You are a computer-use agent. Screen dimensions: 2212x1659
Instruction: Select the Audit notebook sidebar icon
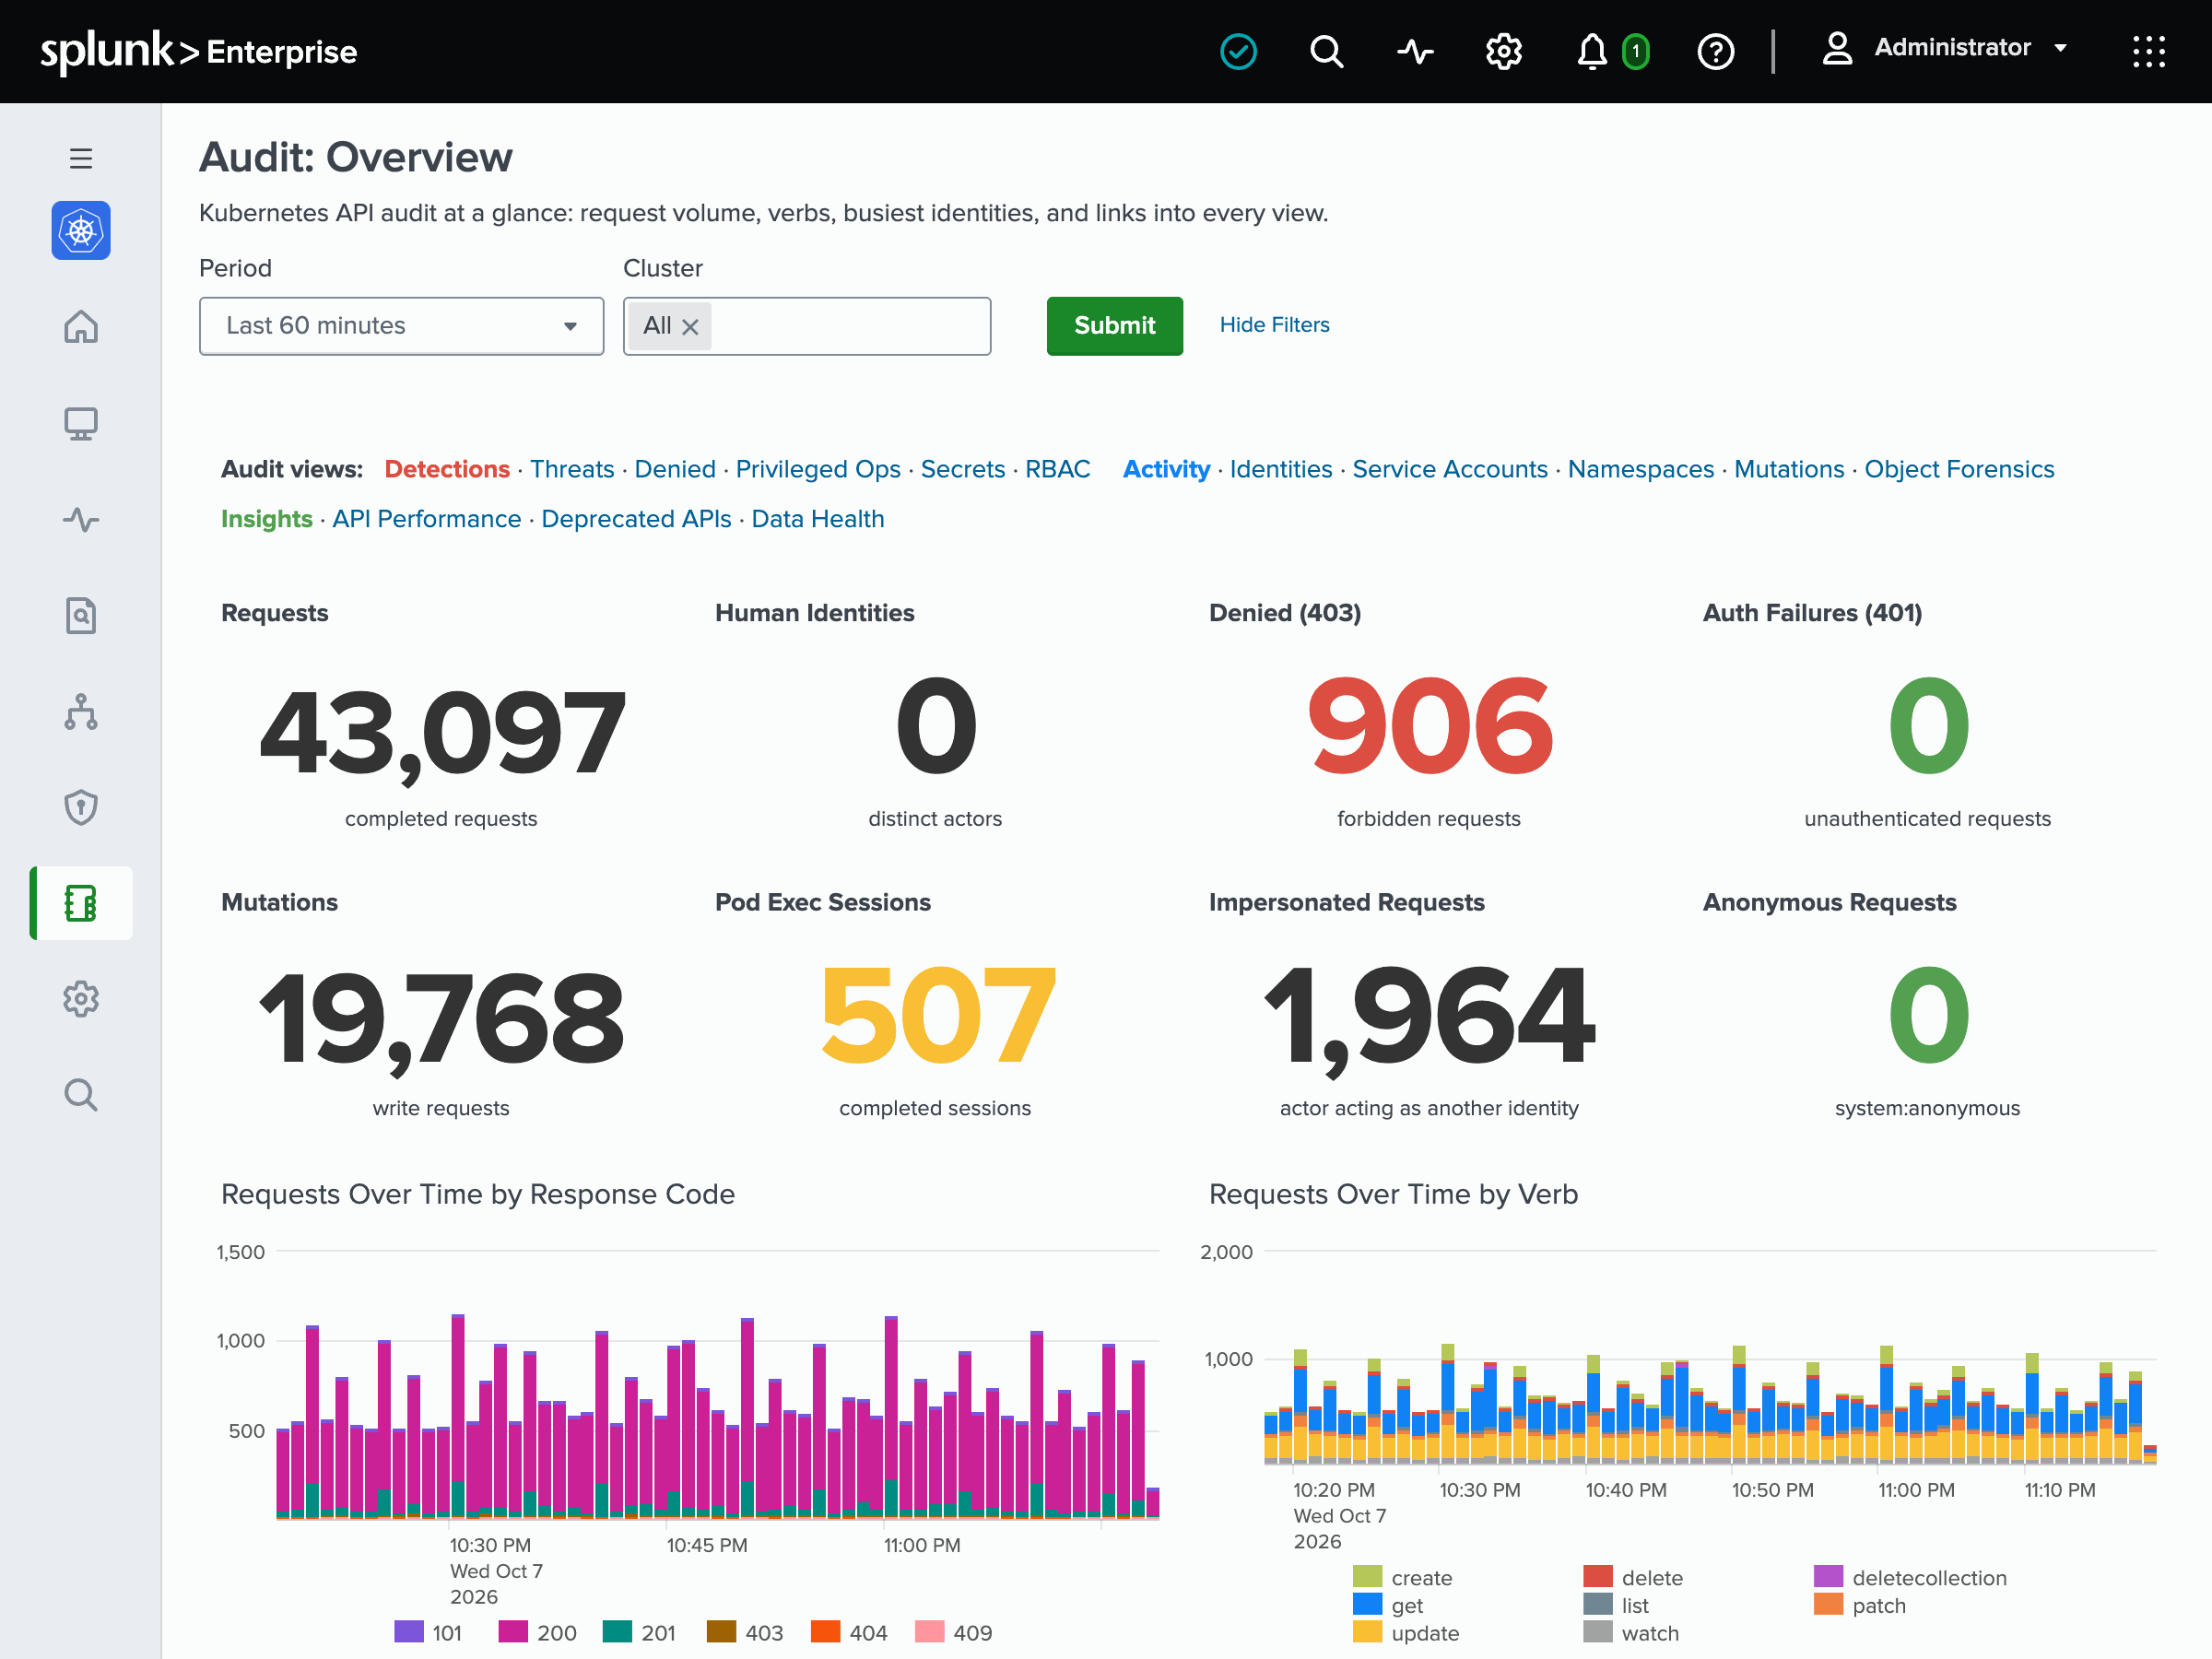point(81,903)
